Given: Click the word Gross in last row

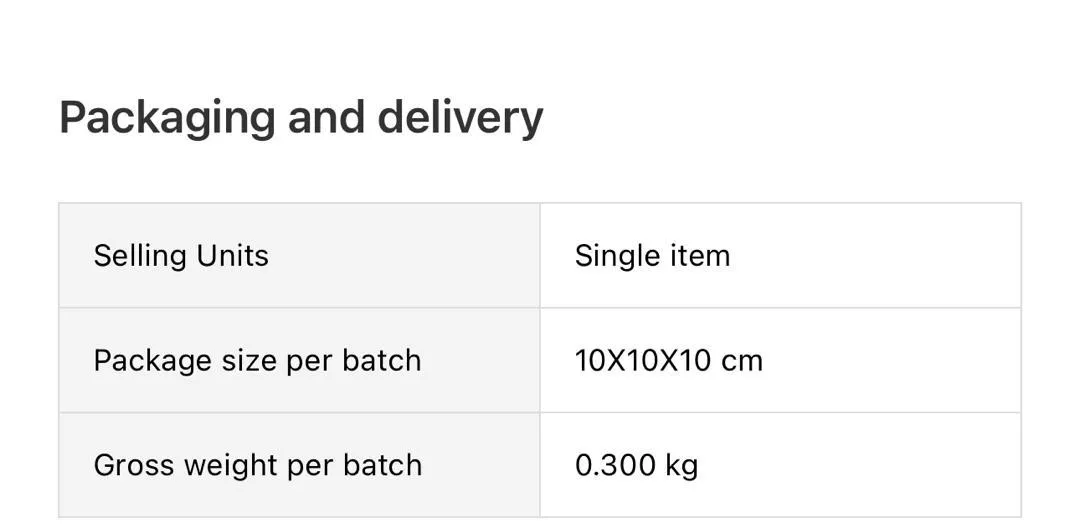Looking at the screenshot, I should [134, 465].
